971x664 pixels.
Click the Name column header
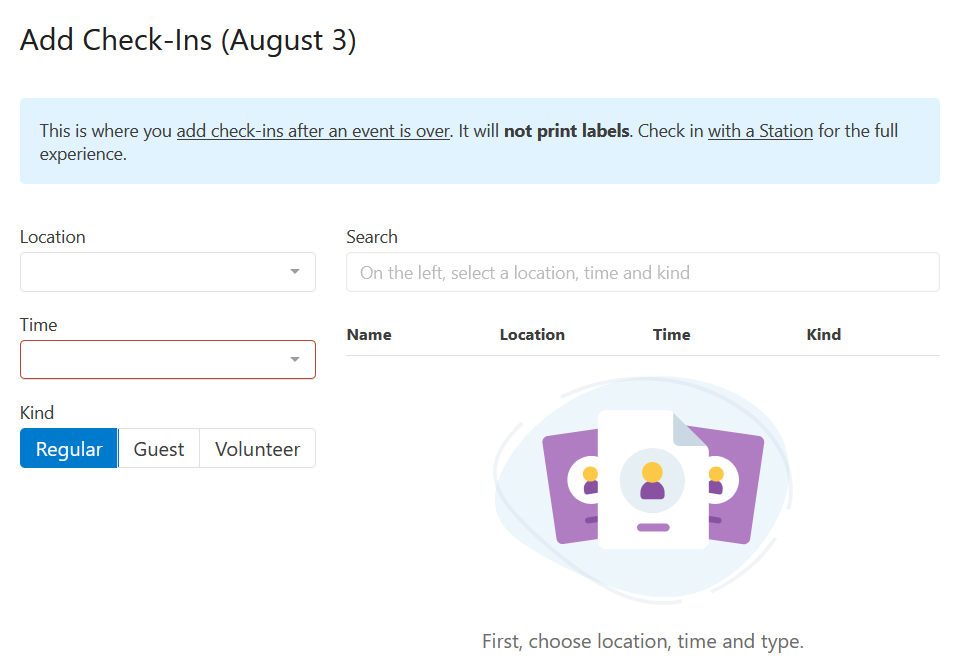click(369, 334)
